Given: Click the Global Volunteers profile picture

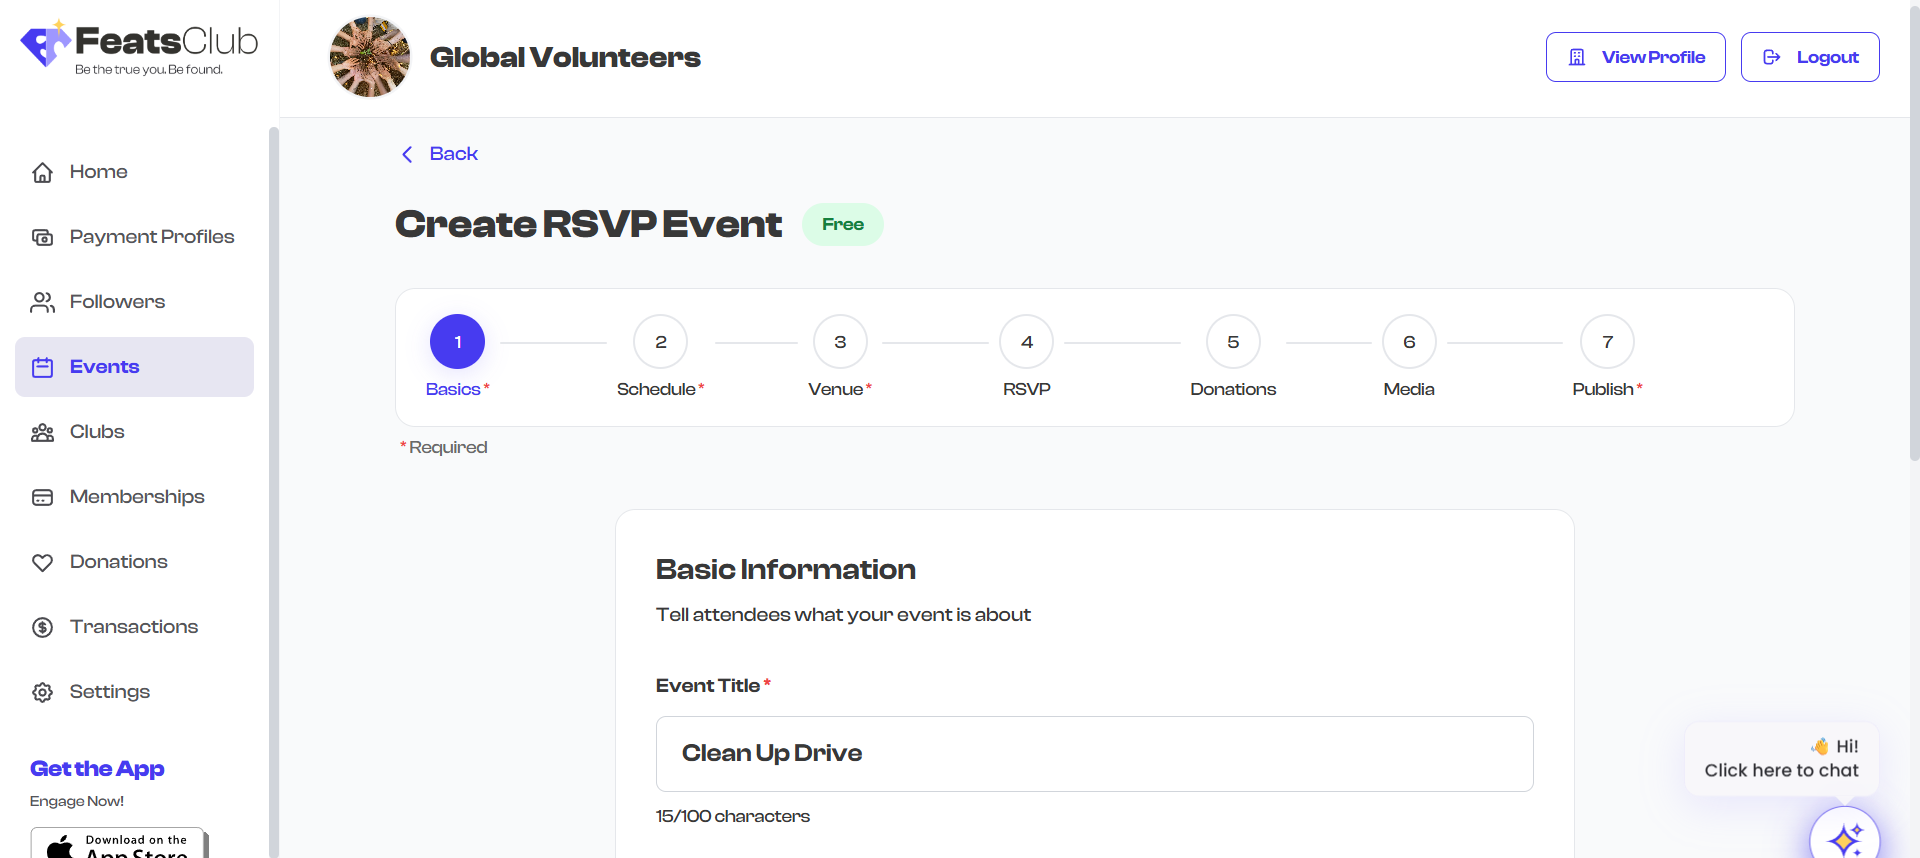Looking at the screenshot, I should [370, 57].
